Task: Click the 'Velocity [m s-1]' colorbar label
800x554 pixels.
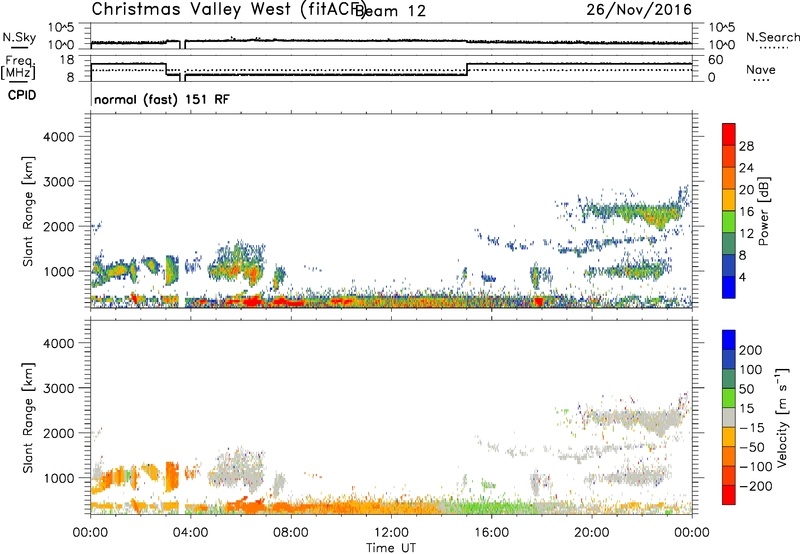Action: 782,417
